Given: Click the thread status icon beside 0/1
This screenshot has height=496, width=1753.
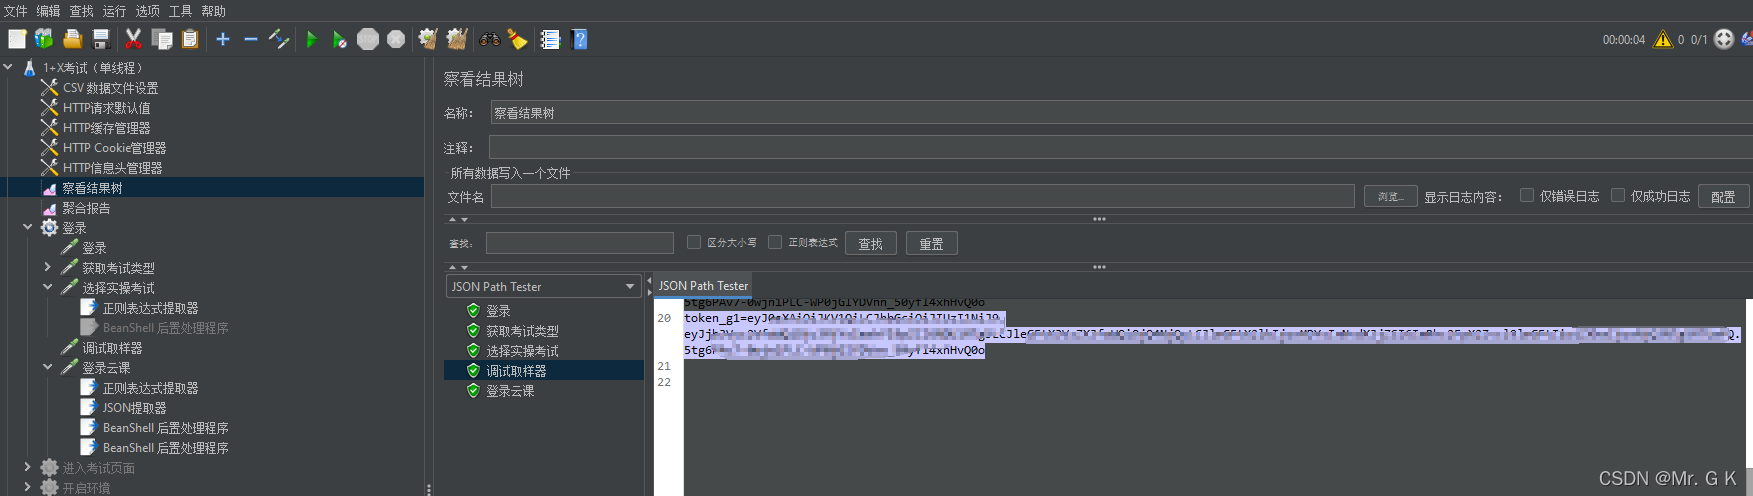Looking at the screenshot, I should pos(1724,39).
